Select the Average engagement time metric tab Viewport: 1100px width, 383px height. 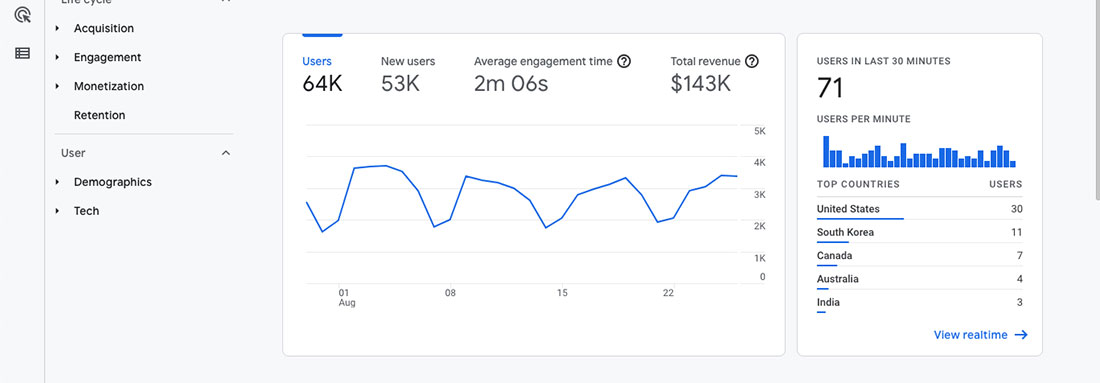point(552,74)
